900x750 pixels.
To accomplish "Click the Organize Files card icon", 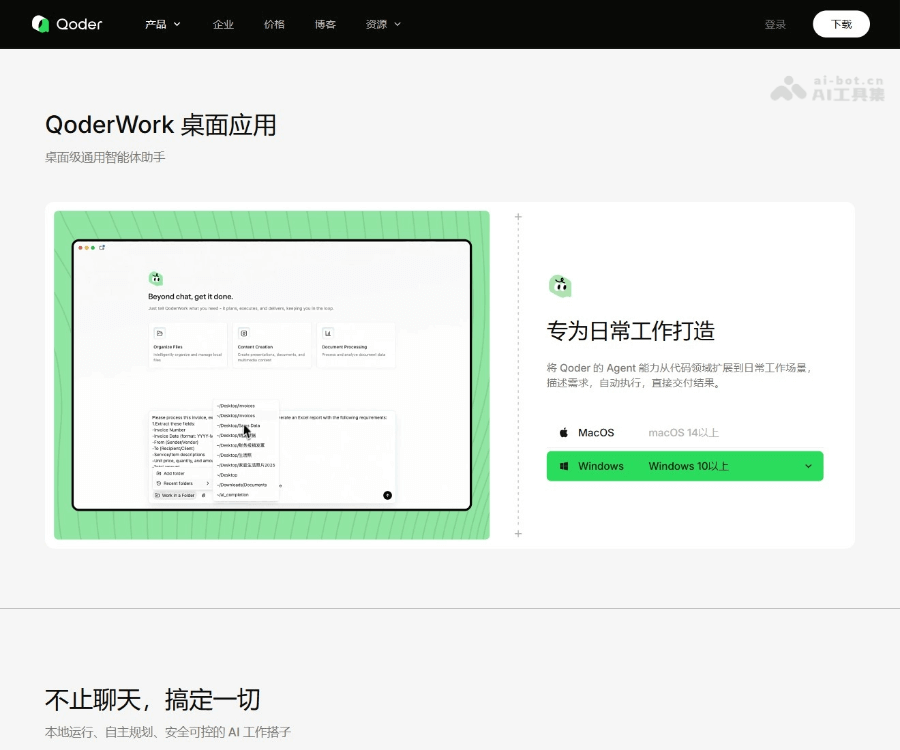I will 159,333.
